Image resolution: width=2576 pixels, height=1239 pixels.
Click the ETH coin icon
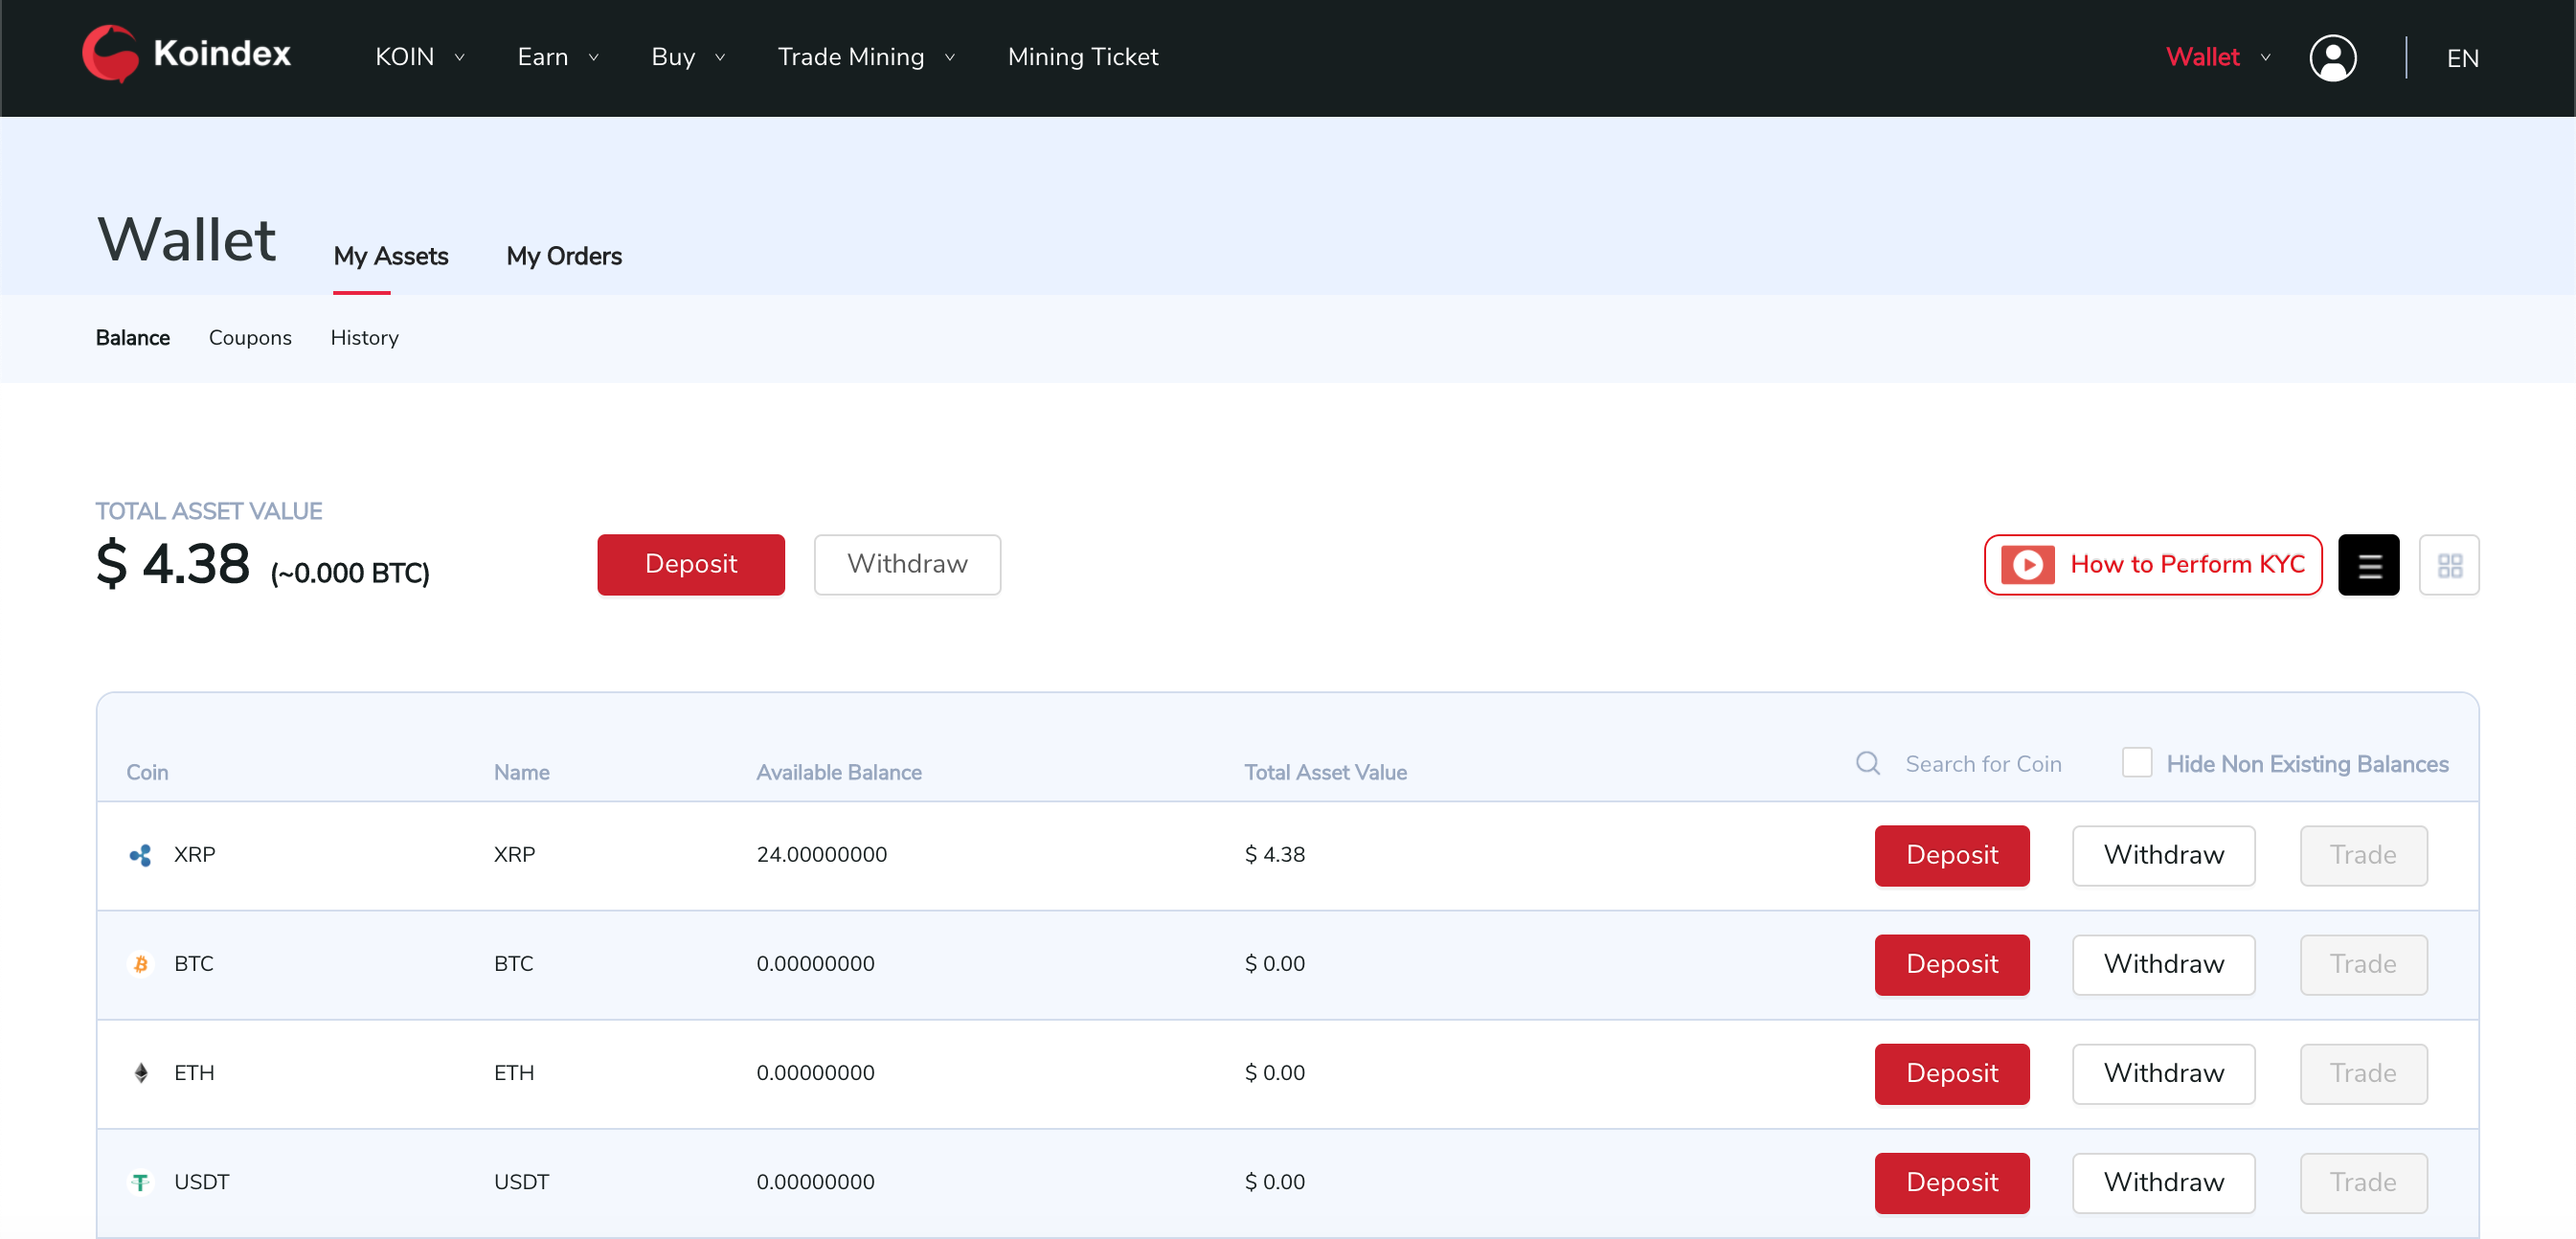click(140, 1073)
